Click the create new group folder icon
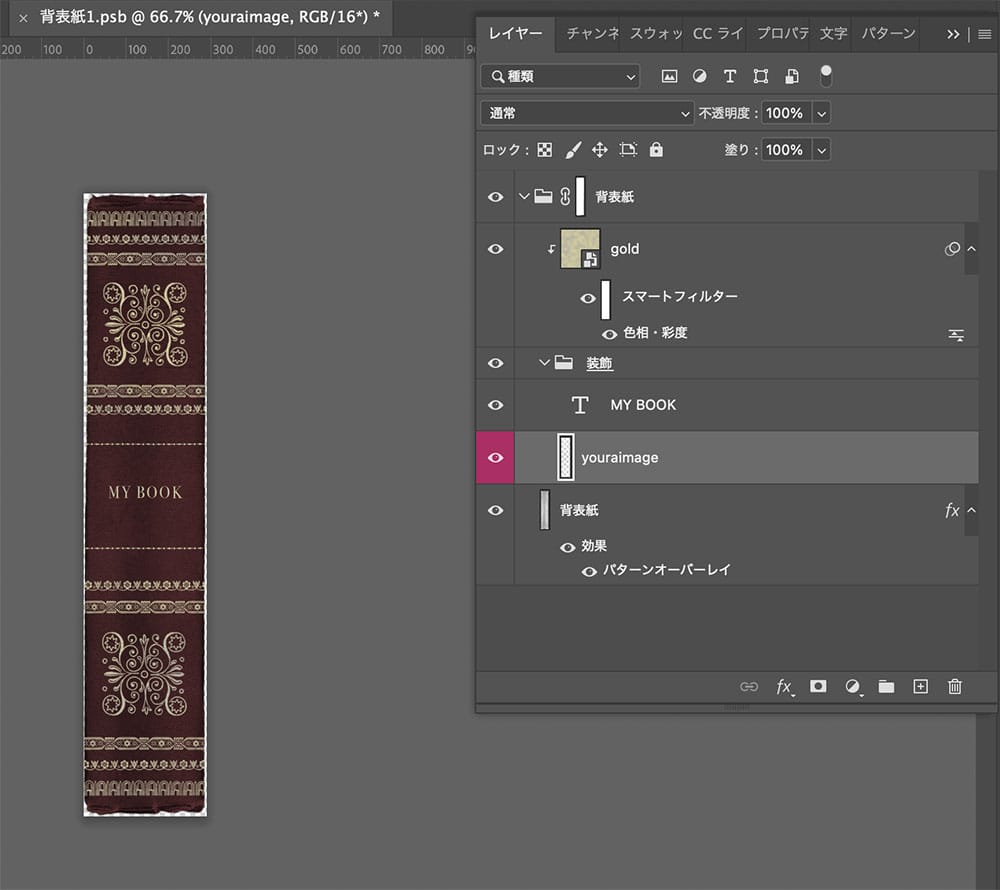Viewport: 1000px width, 890px height. tap(886, 686)
